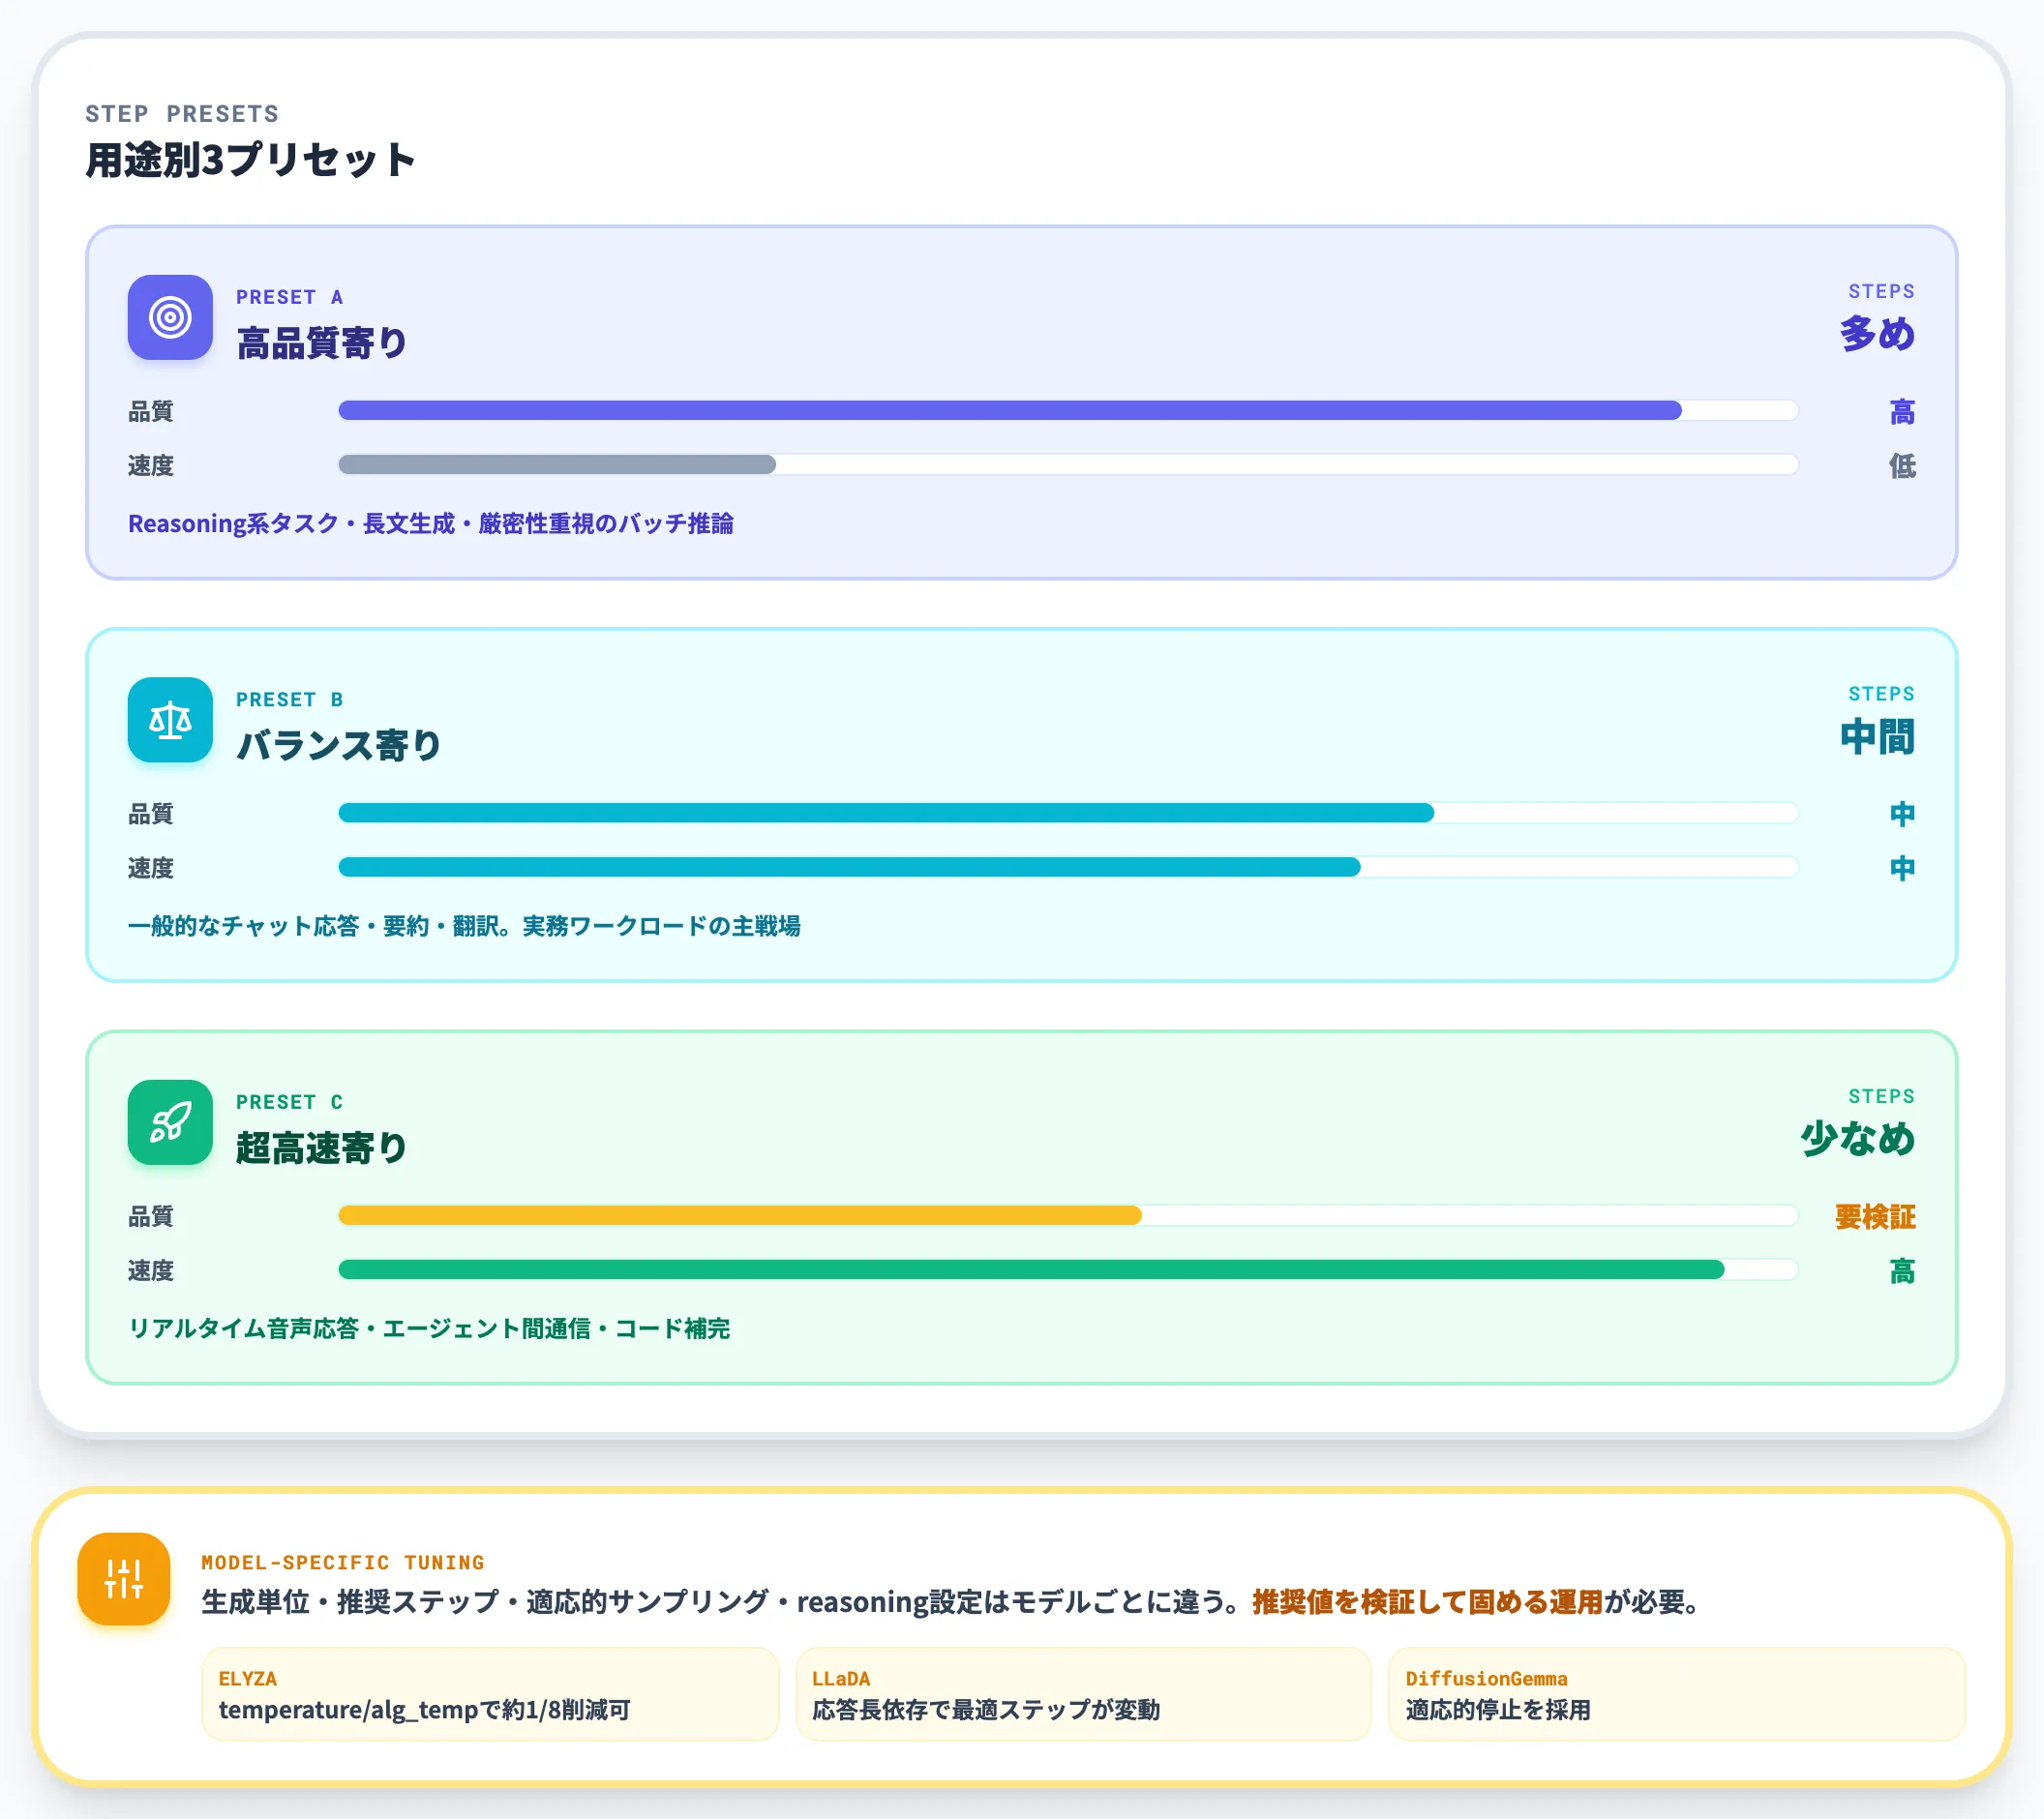Click the highlighted 推奨値を検証して固める運用 text
The height and width of the screenshot is (1819, 2044).
[x=1428, y=1602]
